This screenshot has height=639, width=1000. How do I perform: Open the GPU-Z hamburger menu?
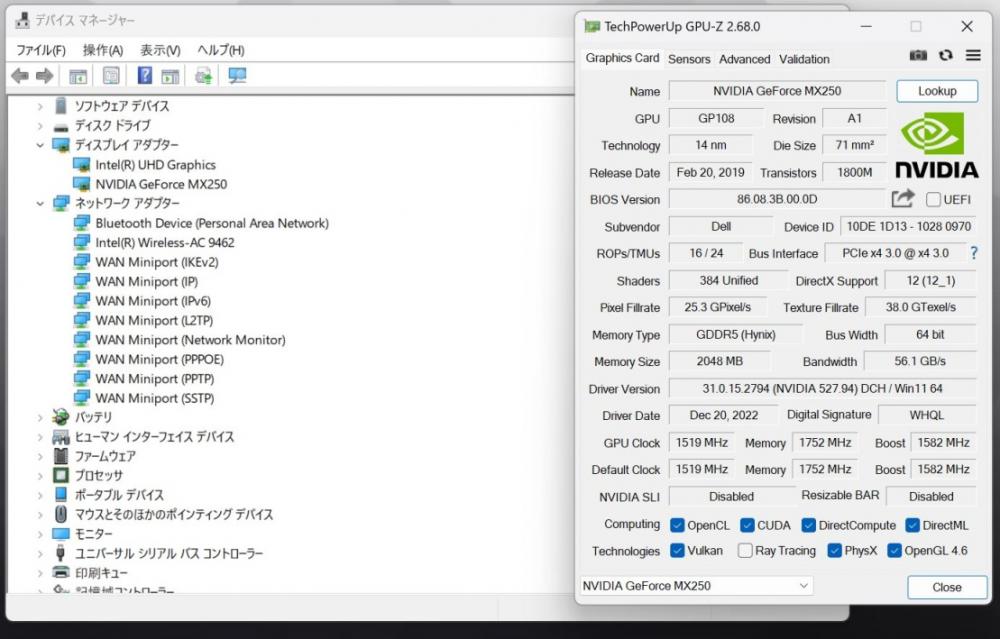tap(972, 56)
